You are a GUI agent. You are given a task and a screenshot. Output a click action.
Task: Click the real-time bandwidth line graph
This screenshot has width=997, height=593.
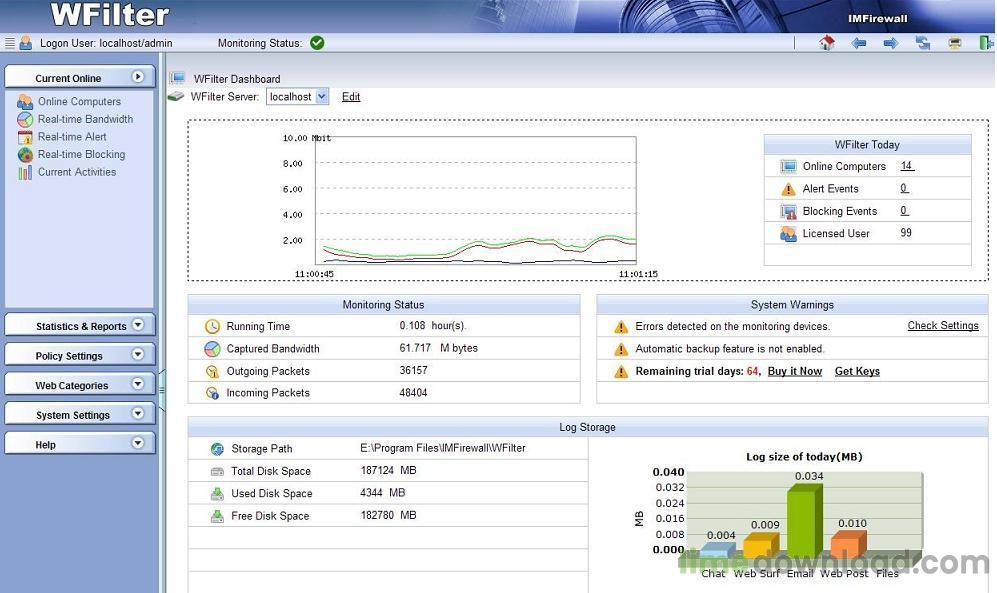[x=476, y=200]
